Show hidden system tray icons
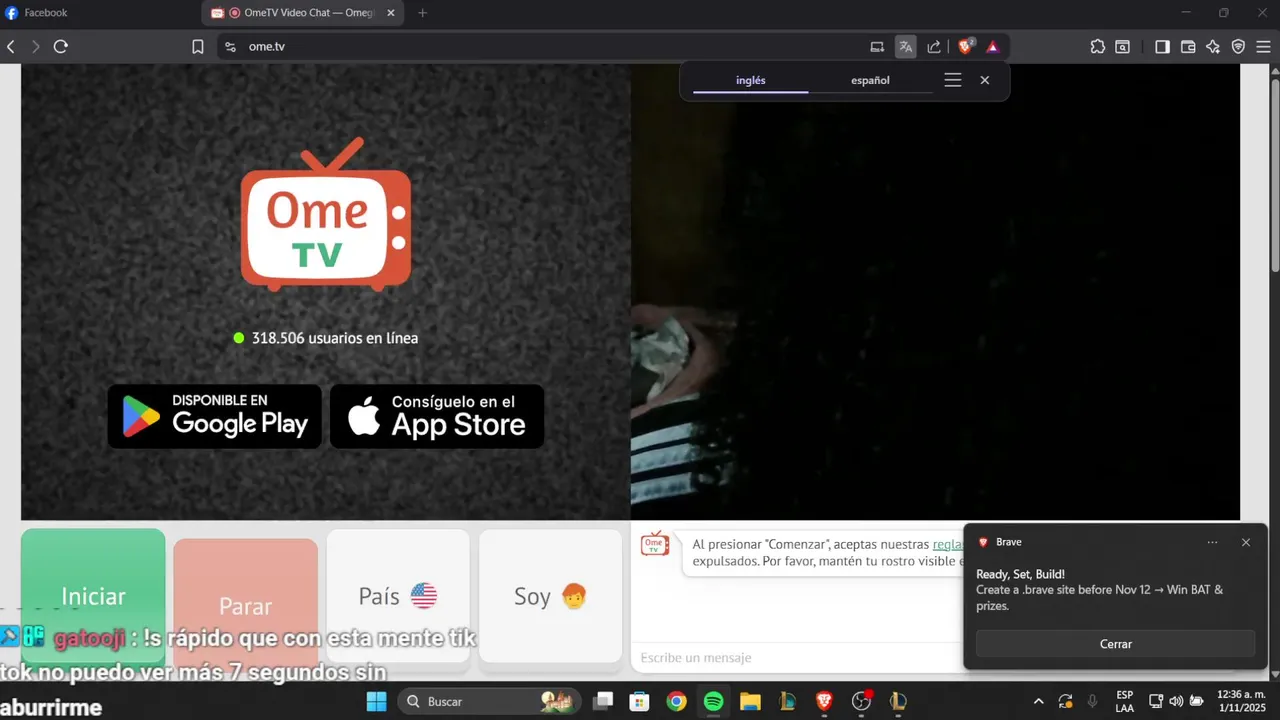Screen dimensions: 1280x720 pyautogui.click(x=1038, y=701)
